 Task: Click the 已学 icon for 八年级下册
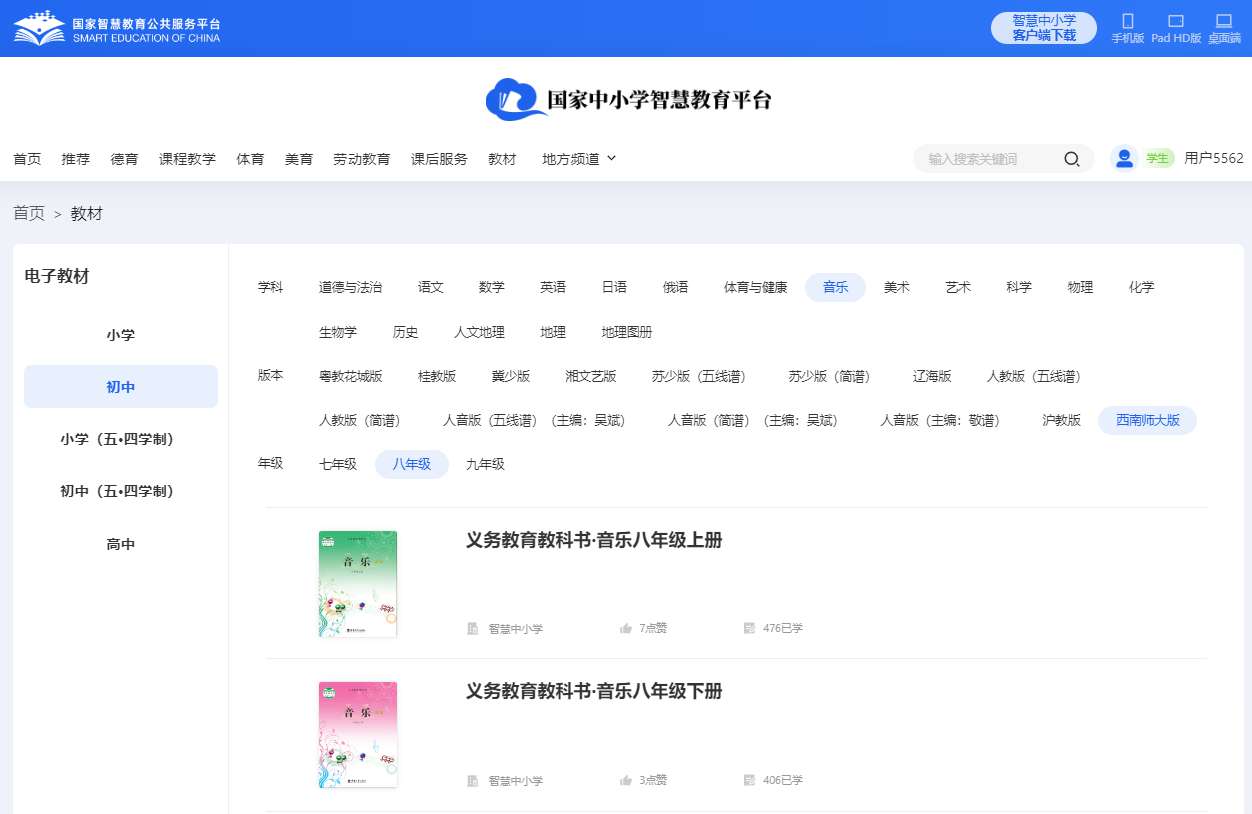click(749, 780)
